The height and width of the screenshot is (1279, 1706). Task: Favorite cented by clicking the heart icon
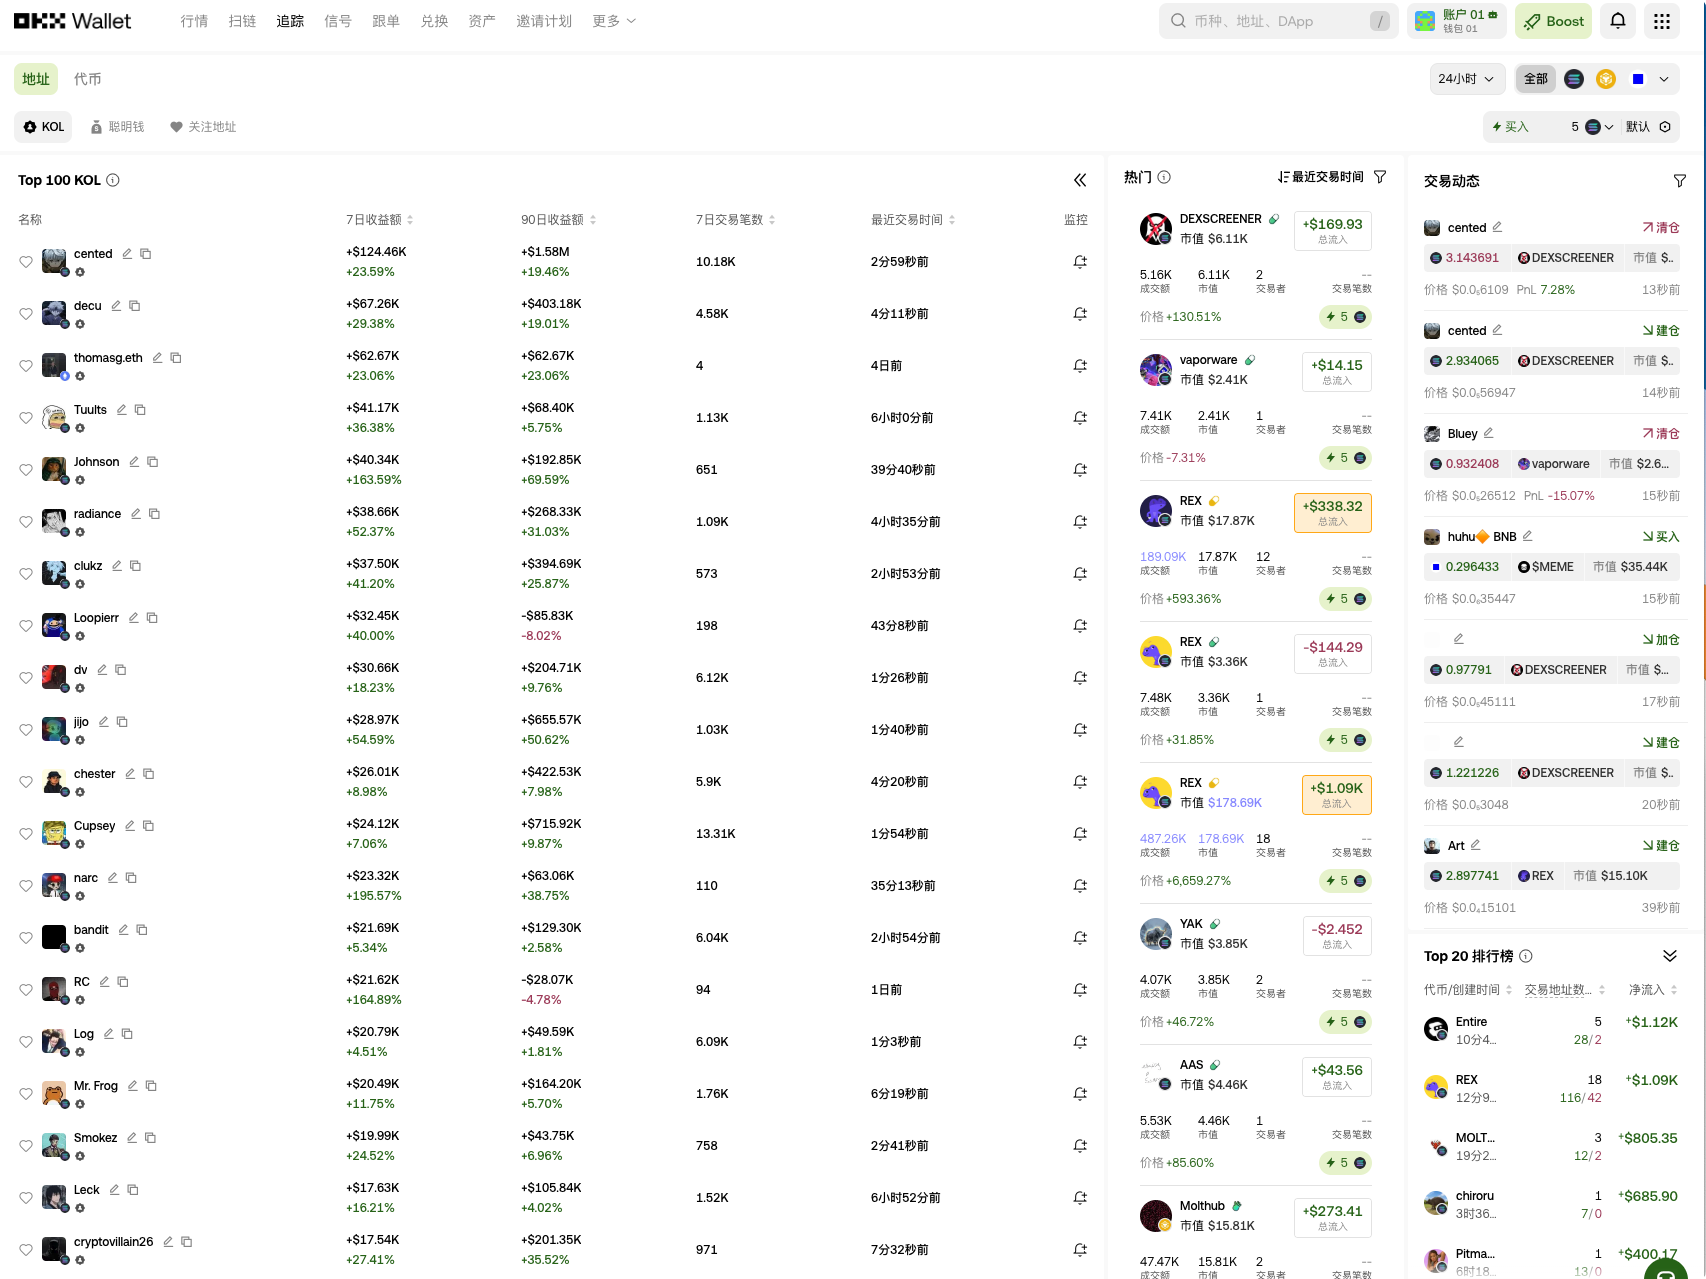pos(26,261)
